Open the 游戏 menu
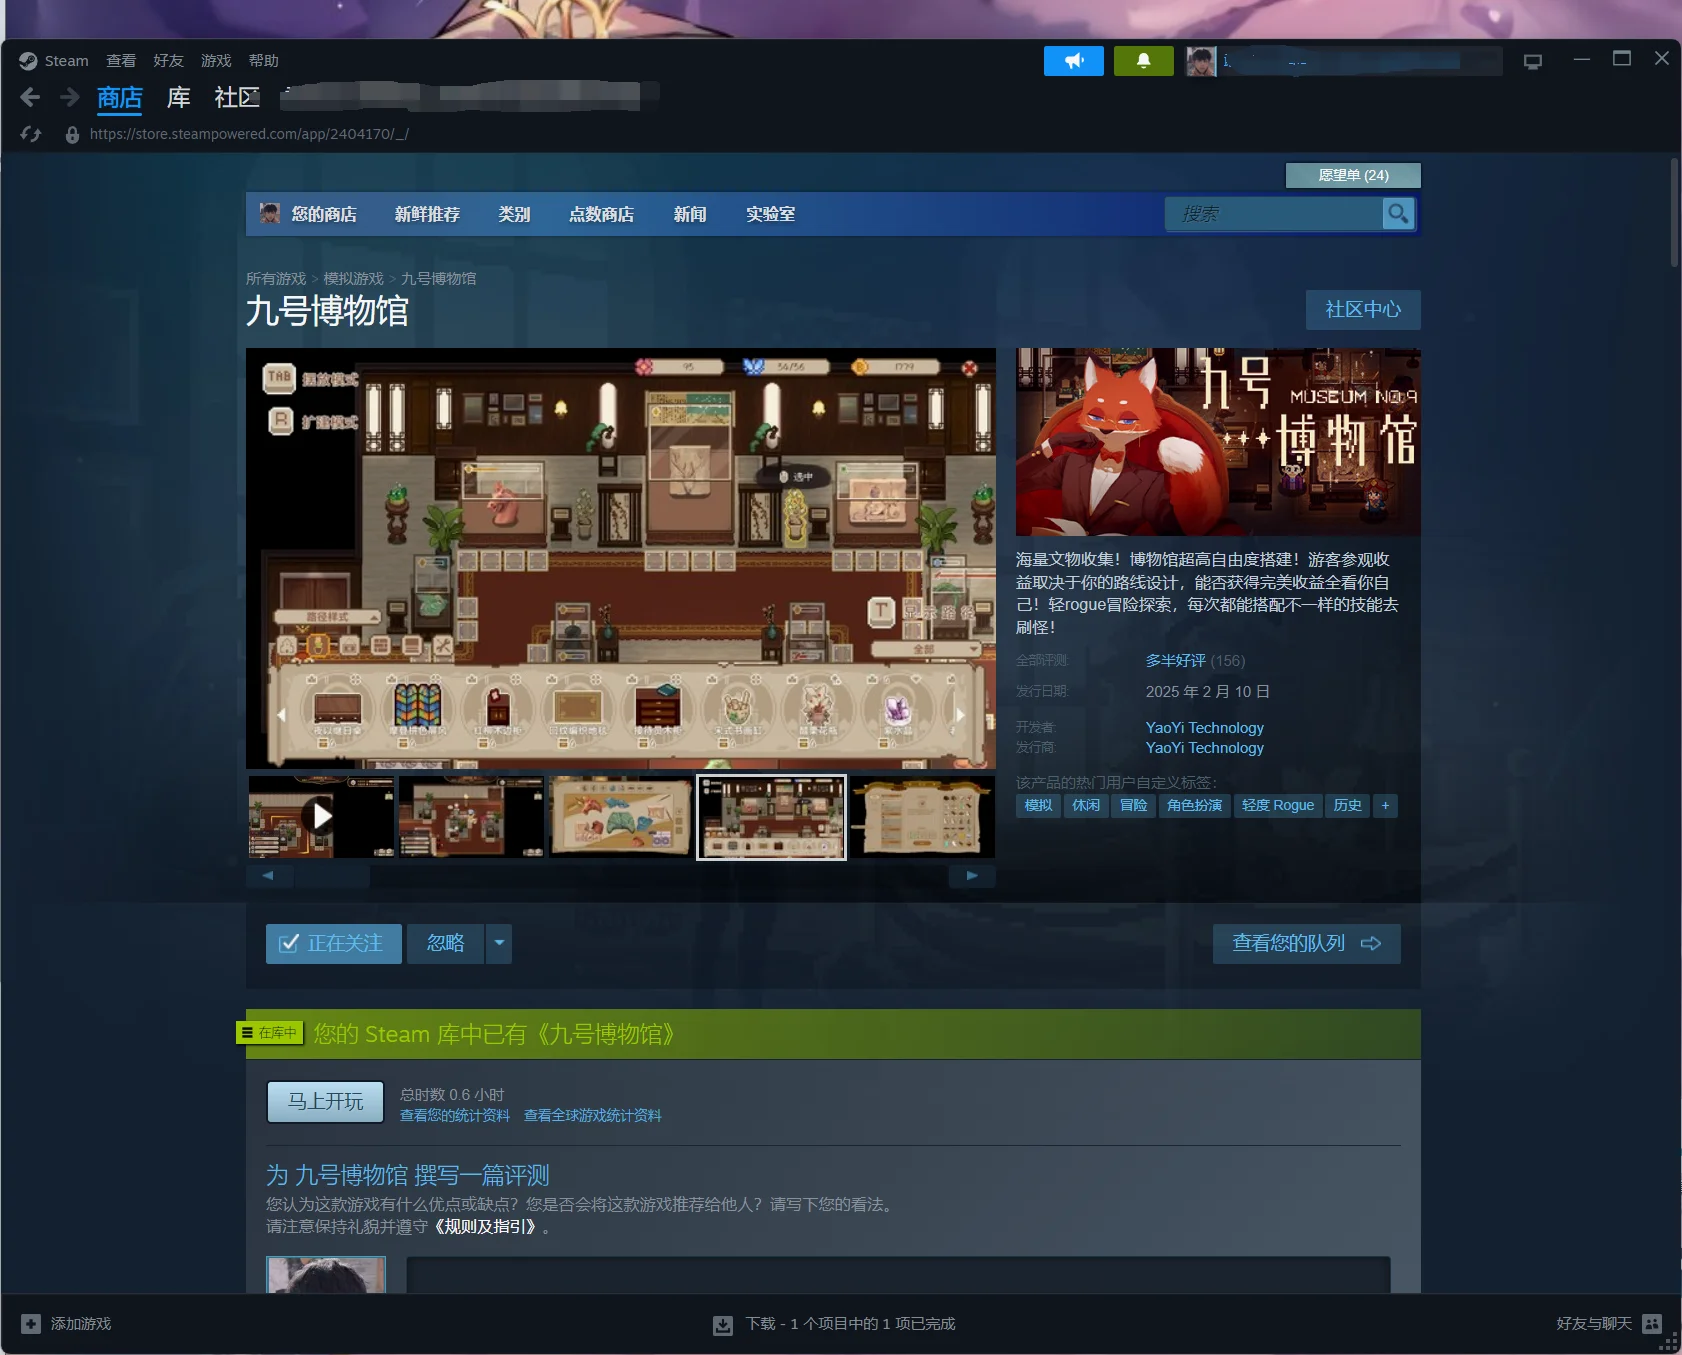 click(x=216, y=61)
